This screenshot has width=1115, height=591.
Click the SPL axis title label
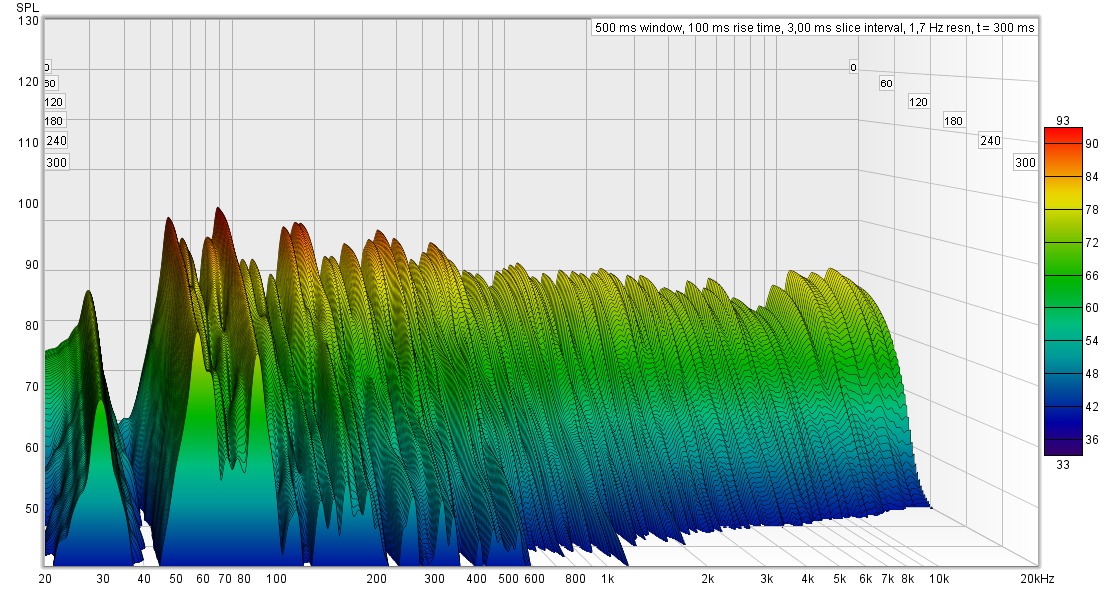coord(27,7)
